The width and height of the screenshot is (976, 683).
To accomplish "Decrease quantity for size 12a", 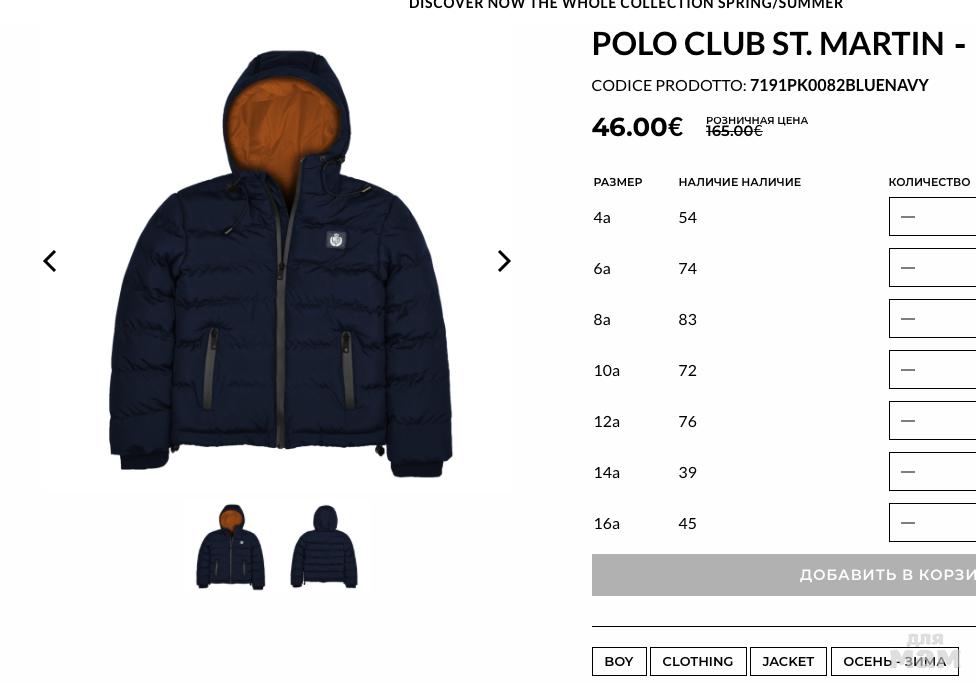I will (x=908, y=421).
